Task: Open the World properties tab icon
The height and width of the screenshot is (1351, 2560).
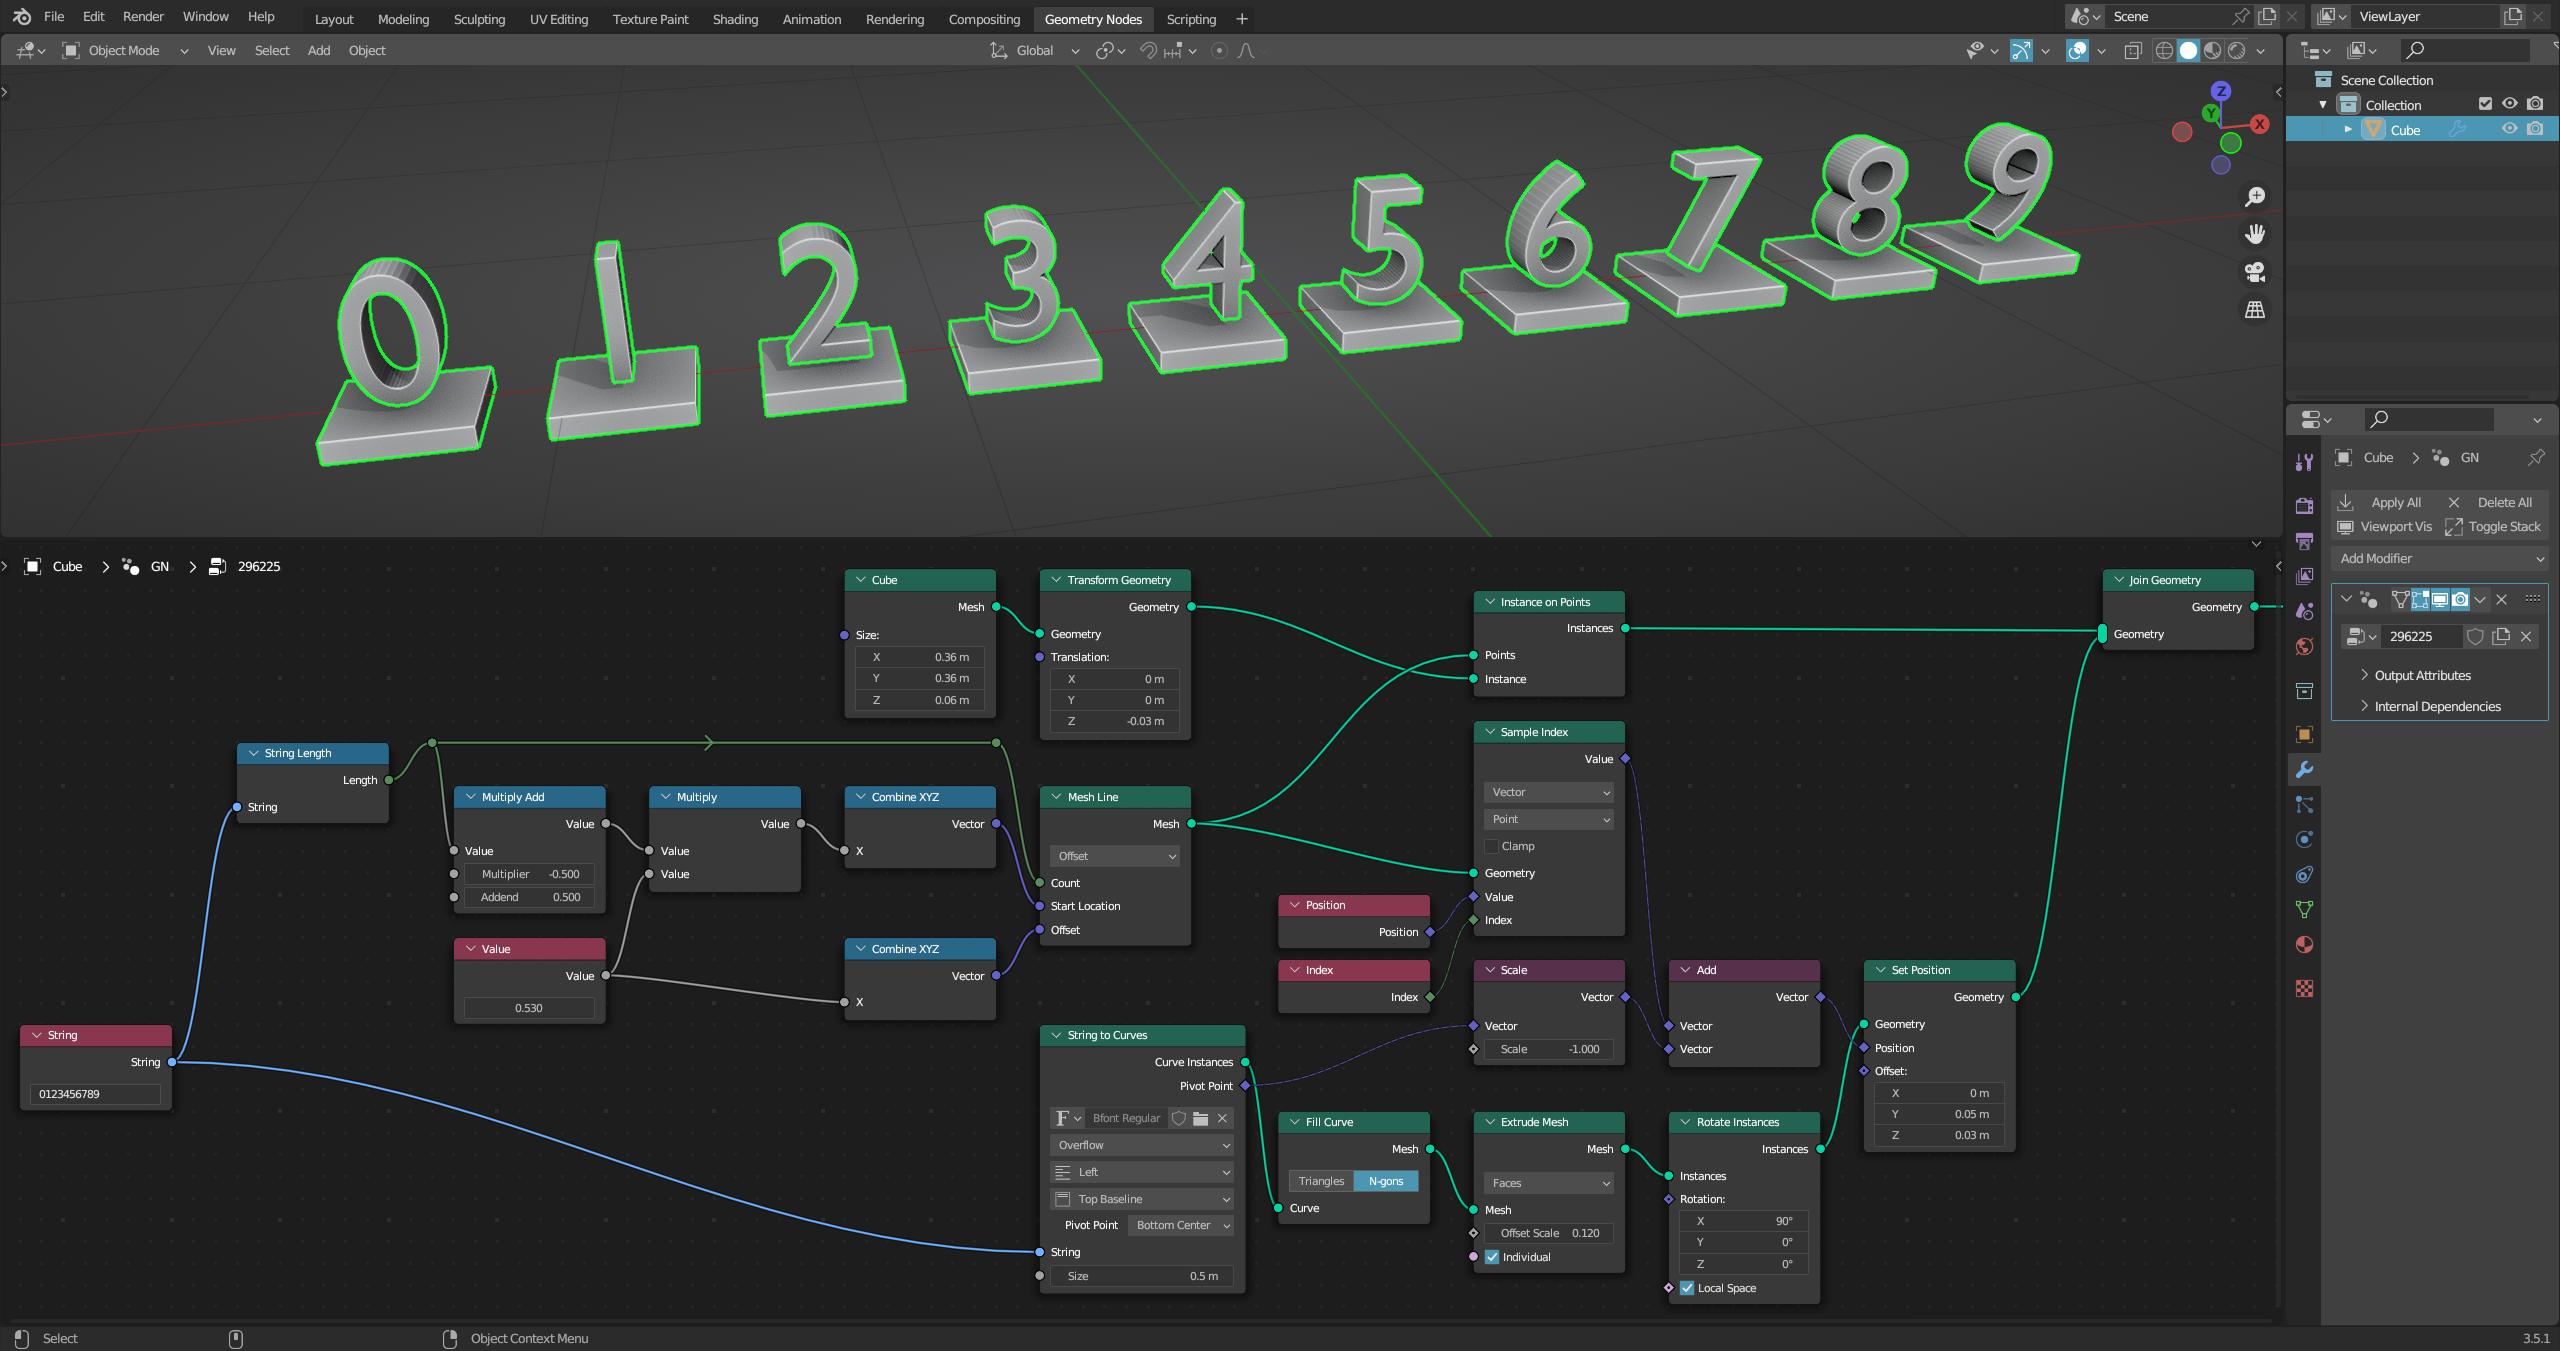Action: coord(2304,646)
